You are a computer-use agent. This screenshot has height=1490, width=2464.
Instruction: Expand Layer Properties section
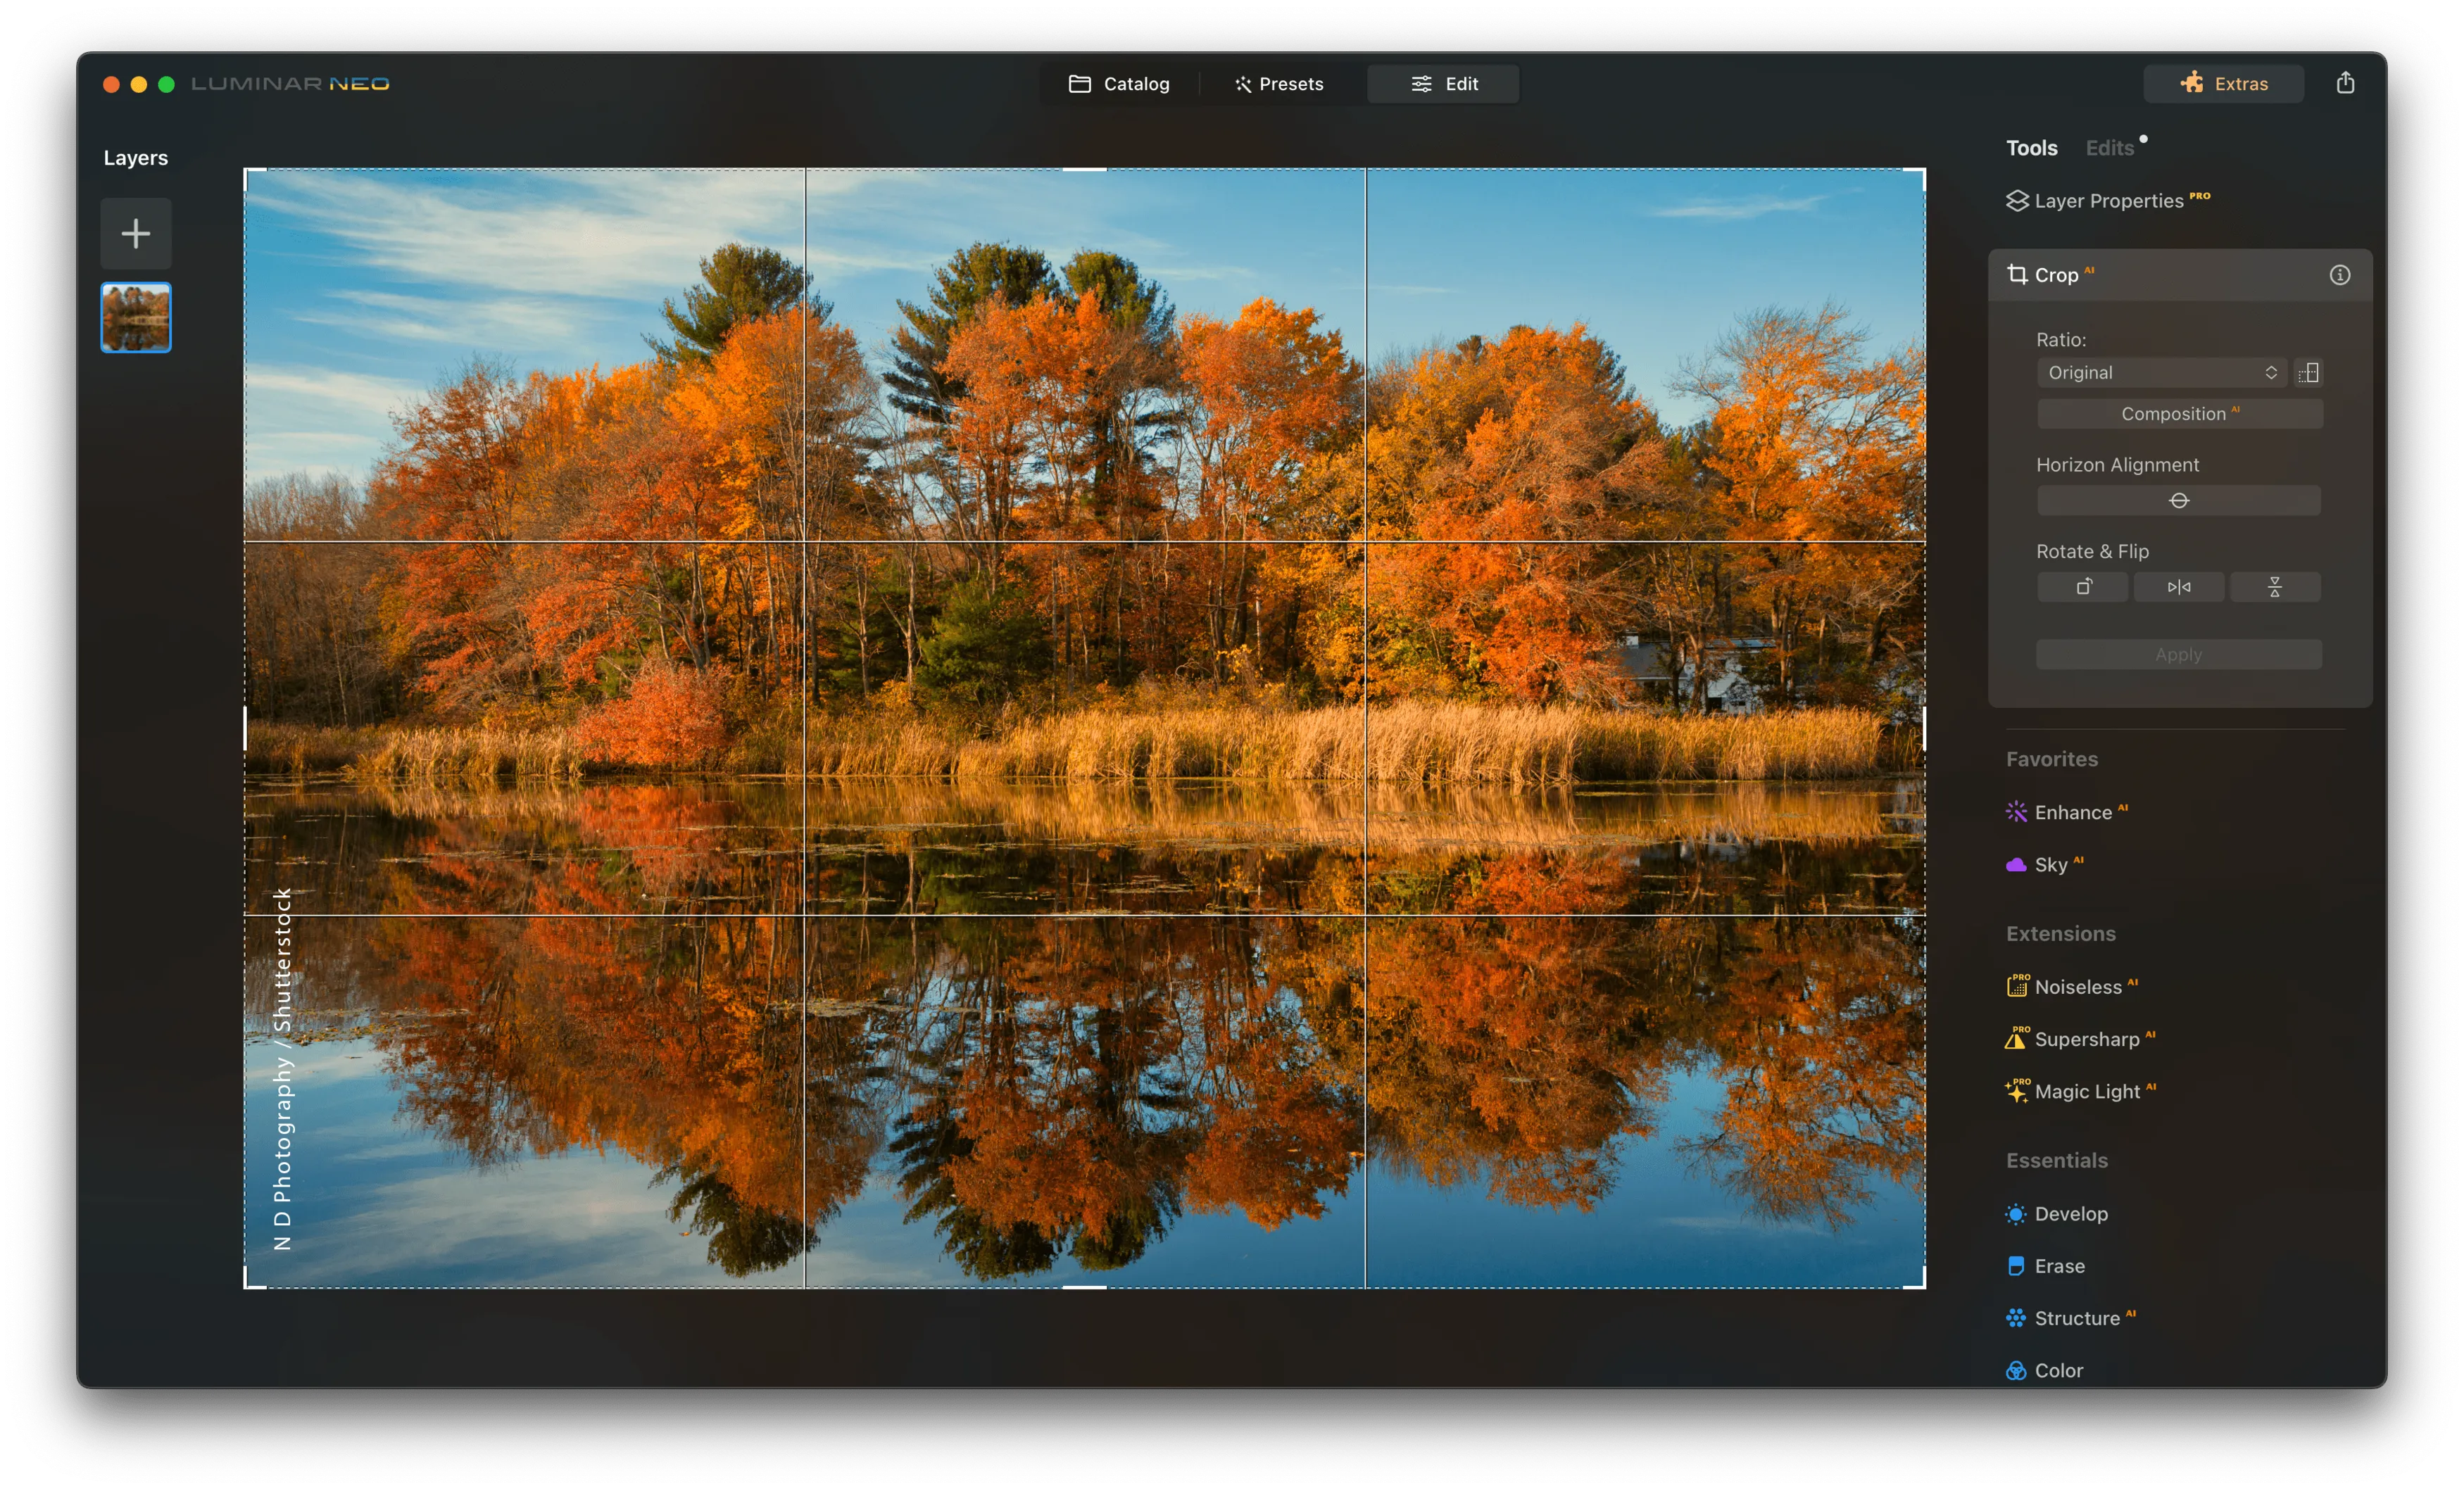[2108, 201]
